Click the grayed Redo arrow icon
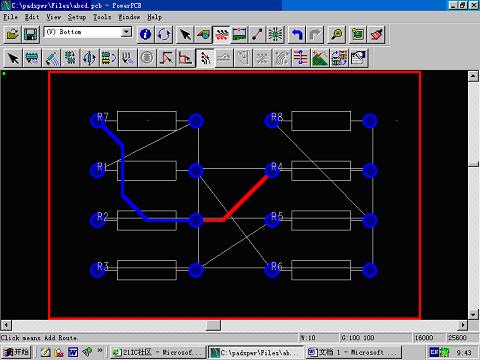 pos(315,34)
